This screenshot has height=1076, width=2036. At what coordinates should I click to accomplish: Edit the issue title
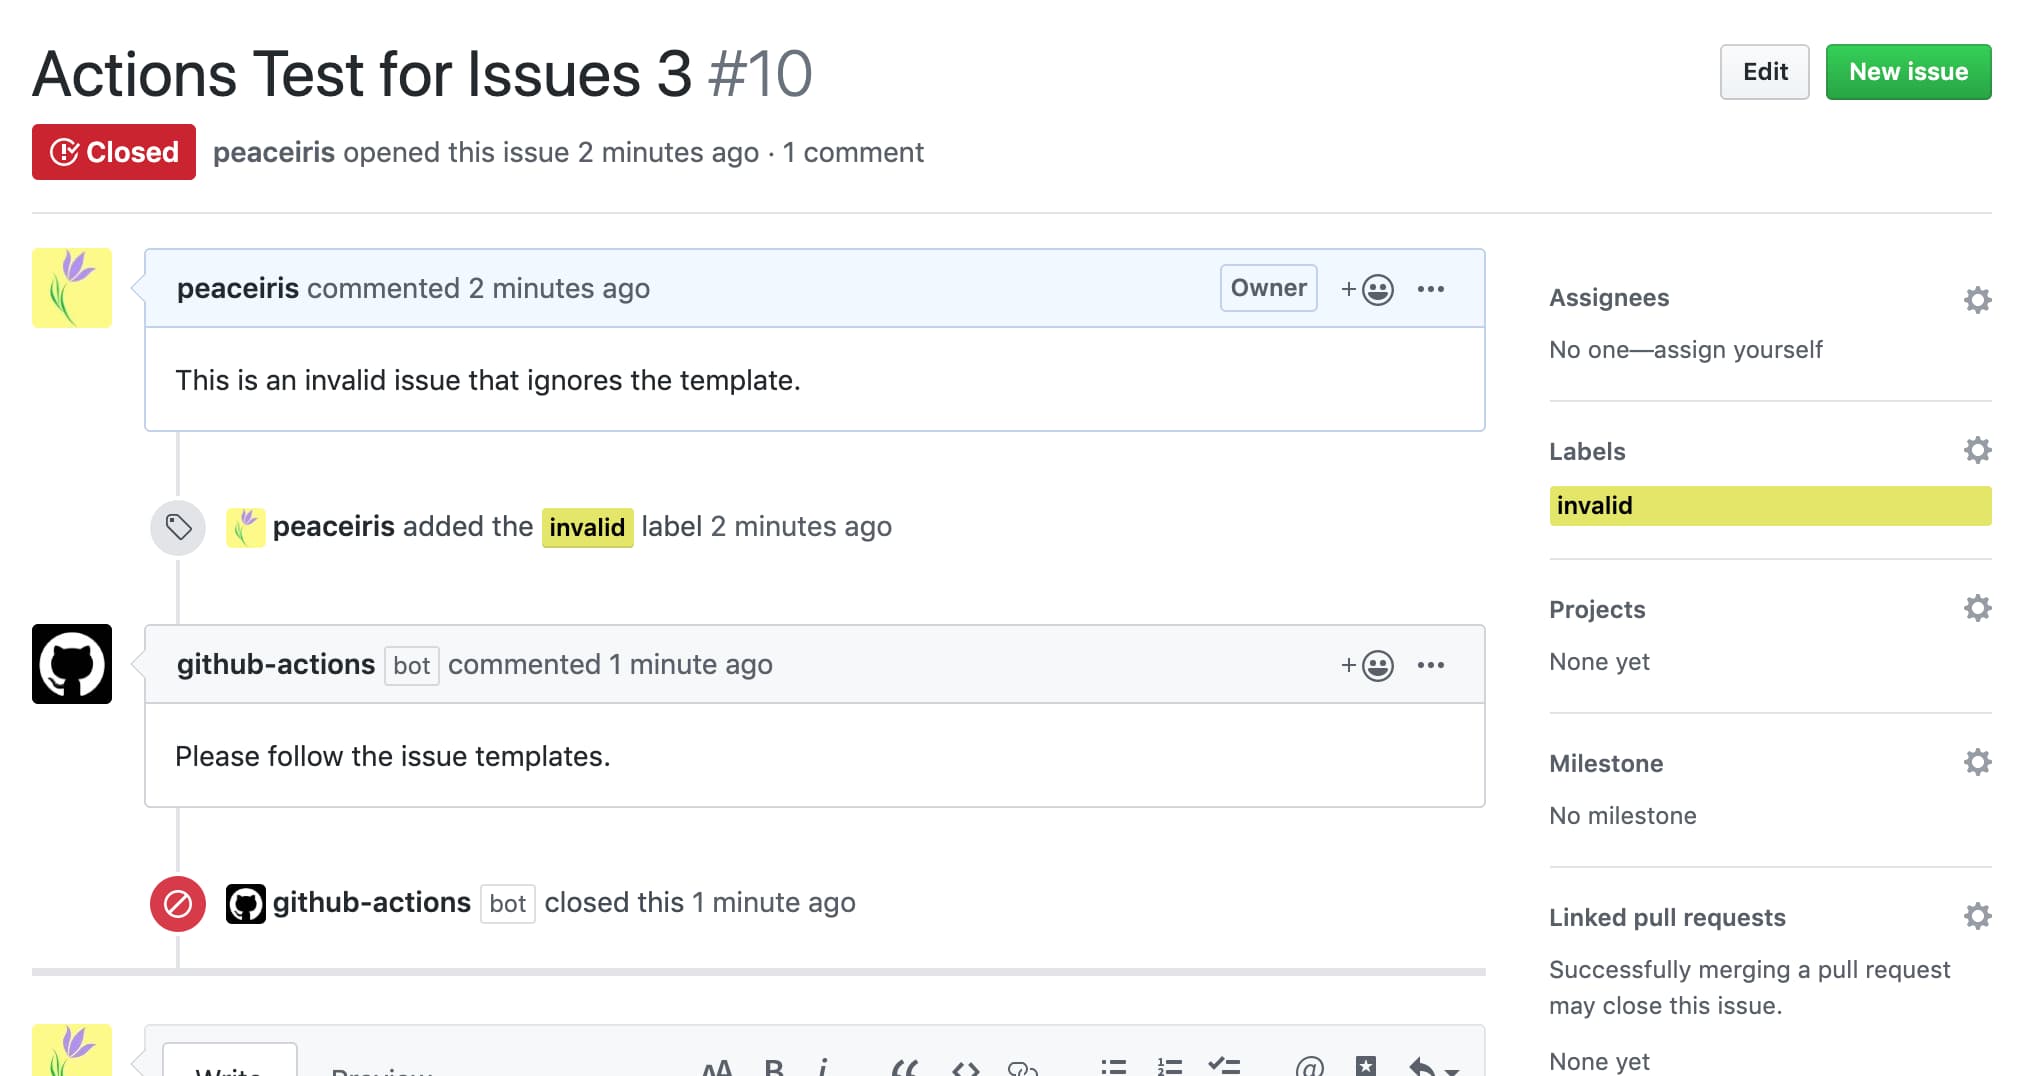pyautogui.click(x=1764, y=71)
